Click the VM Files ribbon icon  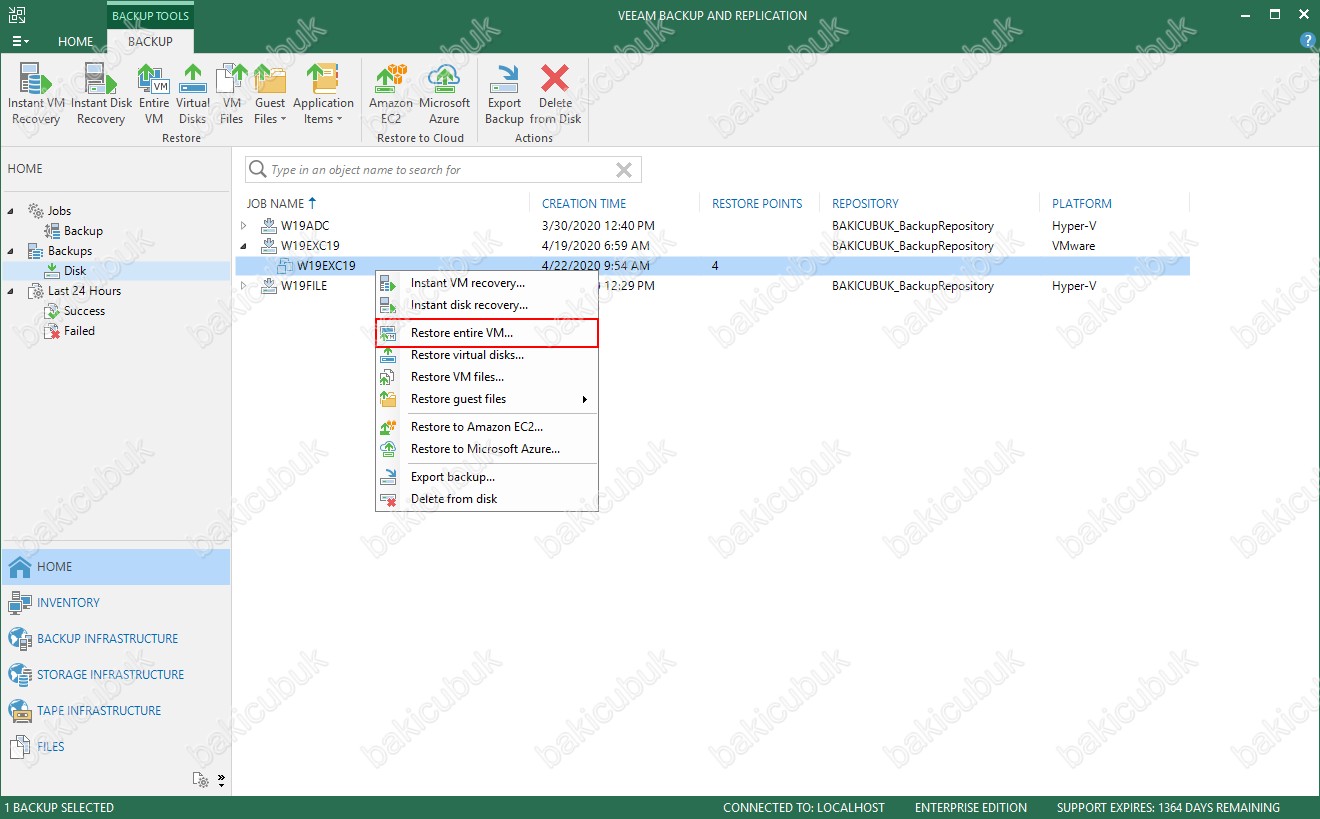(x=232, y=94)
